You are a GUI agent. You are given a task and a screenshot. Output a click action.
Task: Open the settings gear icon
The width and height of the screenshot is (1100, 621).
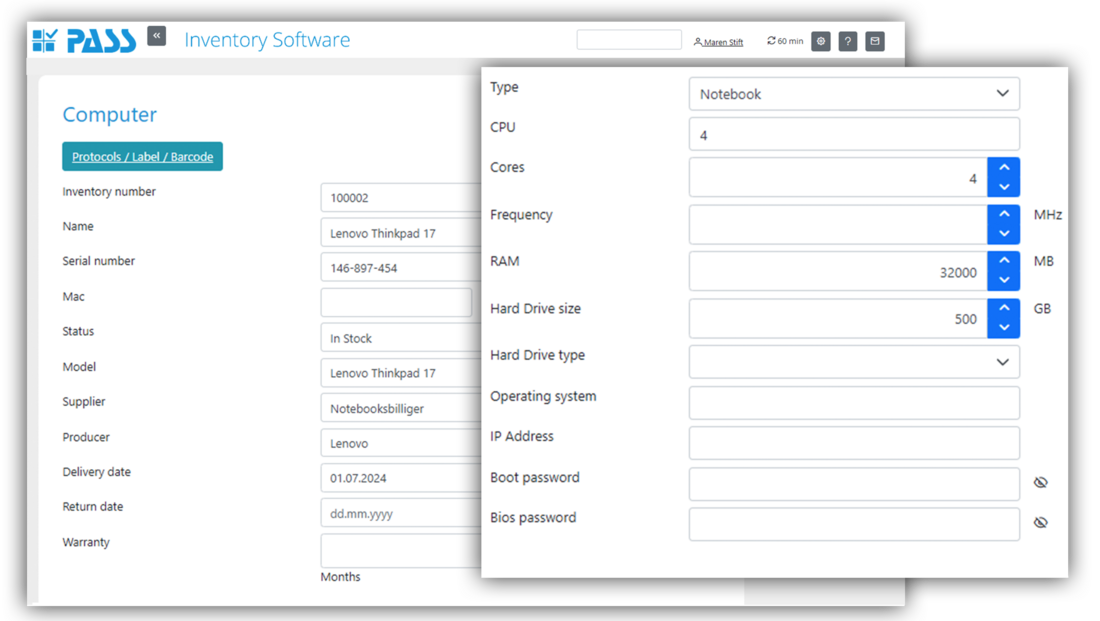tap(820, 40)
